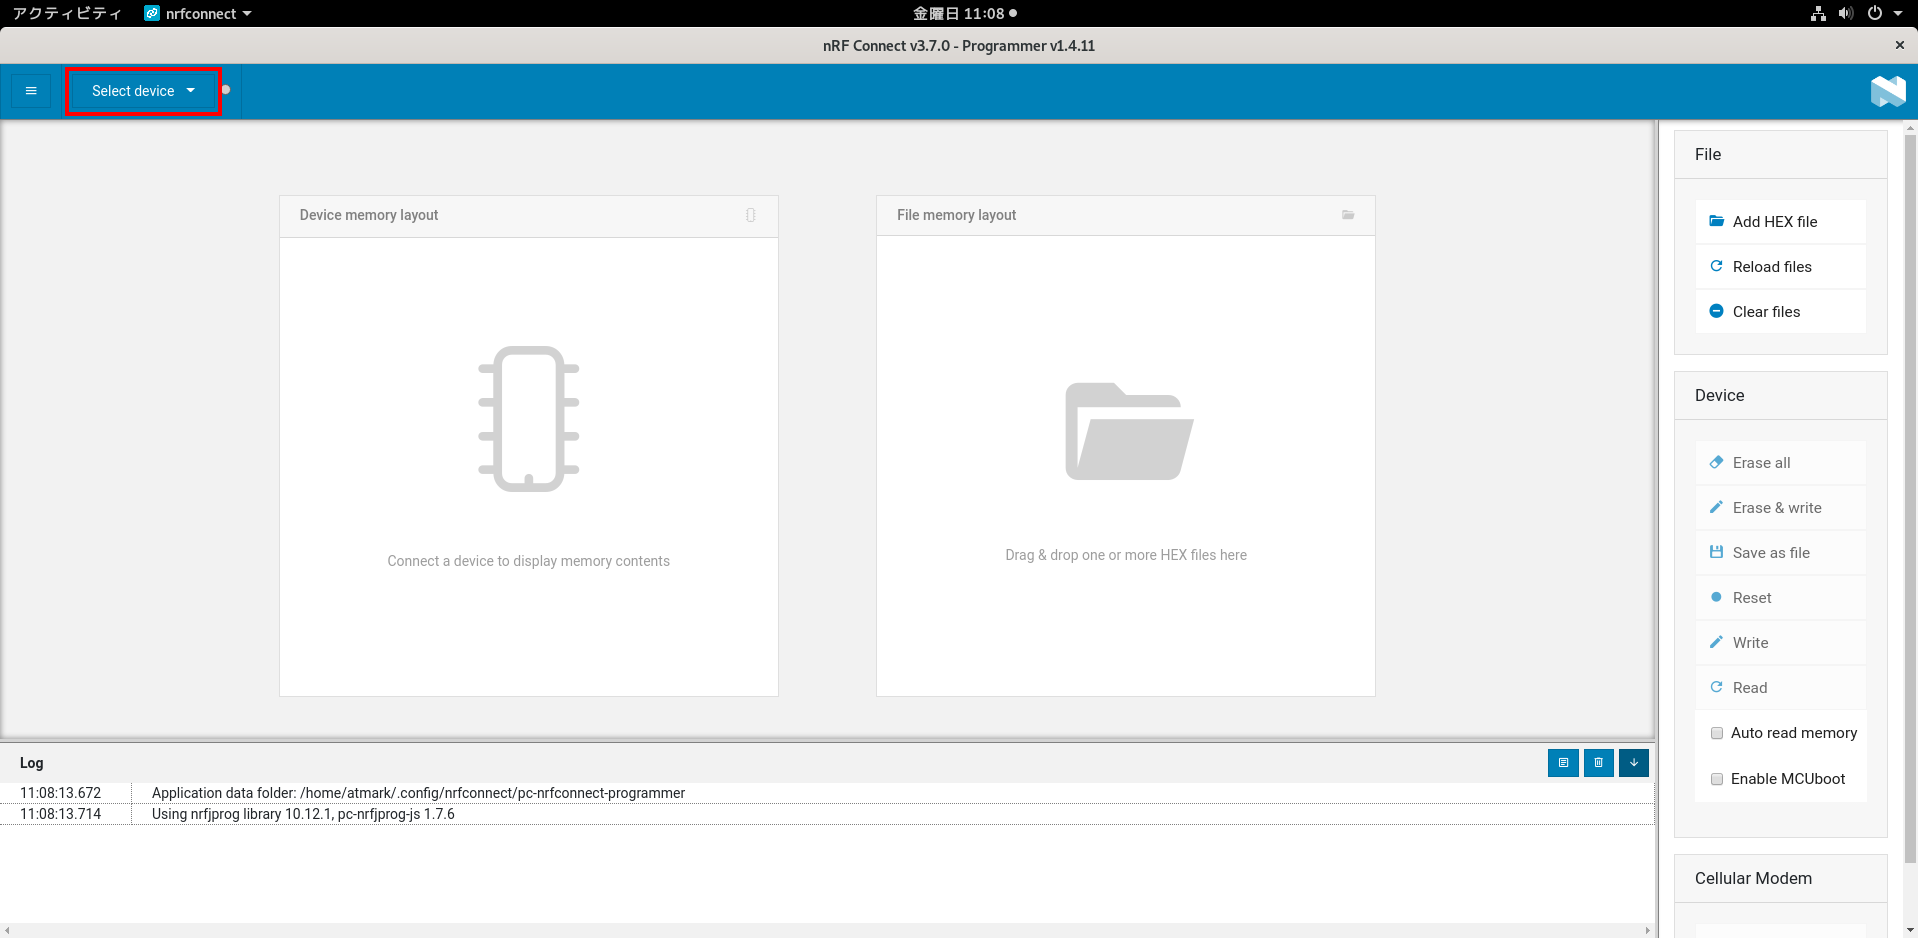
Task: Click 'Drag & drop one or more HEX files here' text
Action: tap(1126, 555)
